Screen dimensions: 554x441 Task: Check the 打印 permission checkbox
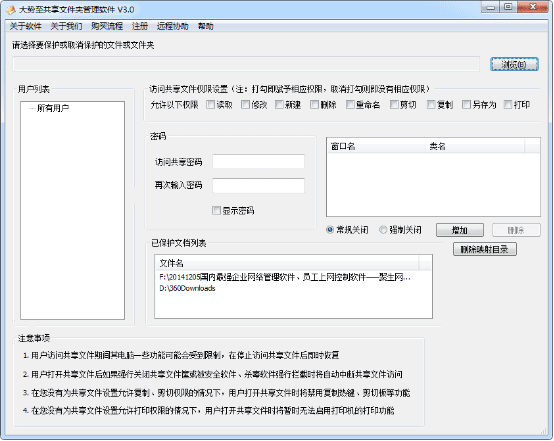pos(508,105)
